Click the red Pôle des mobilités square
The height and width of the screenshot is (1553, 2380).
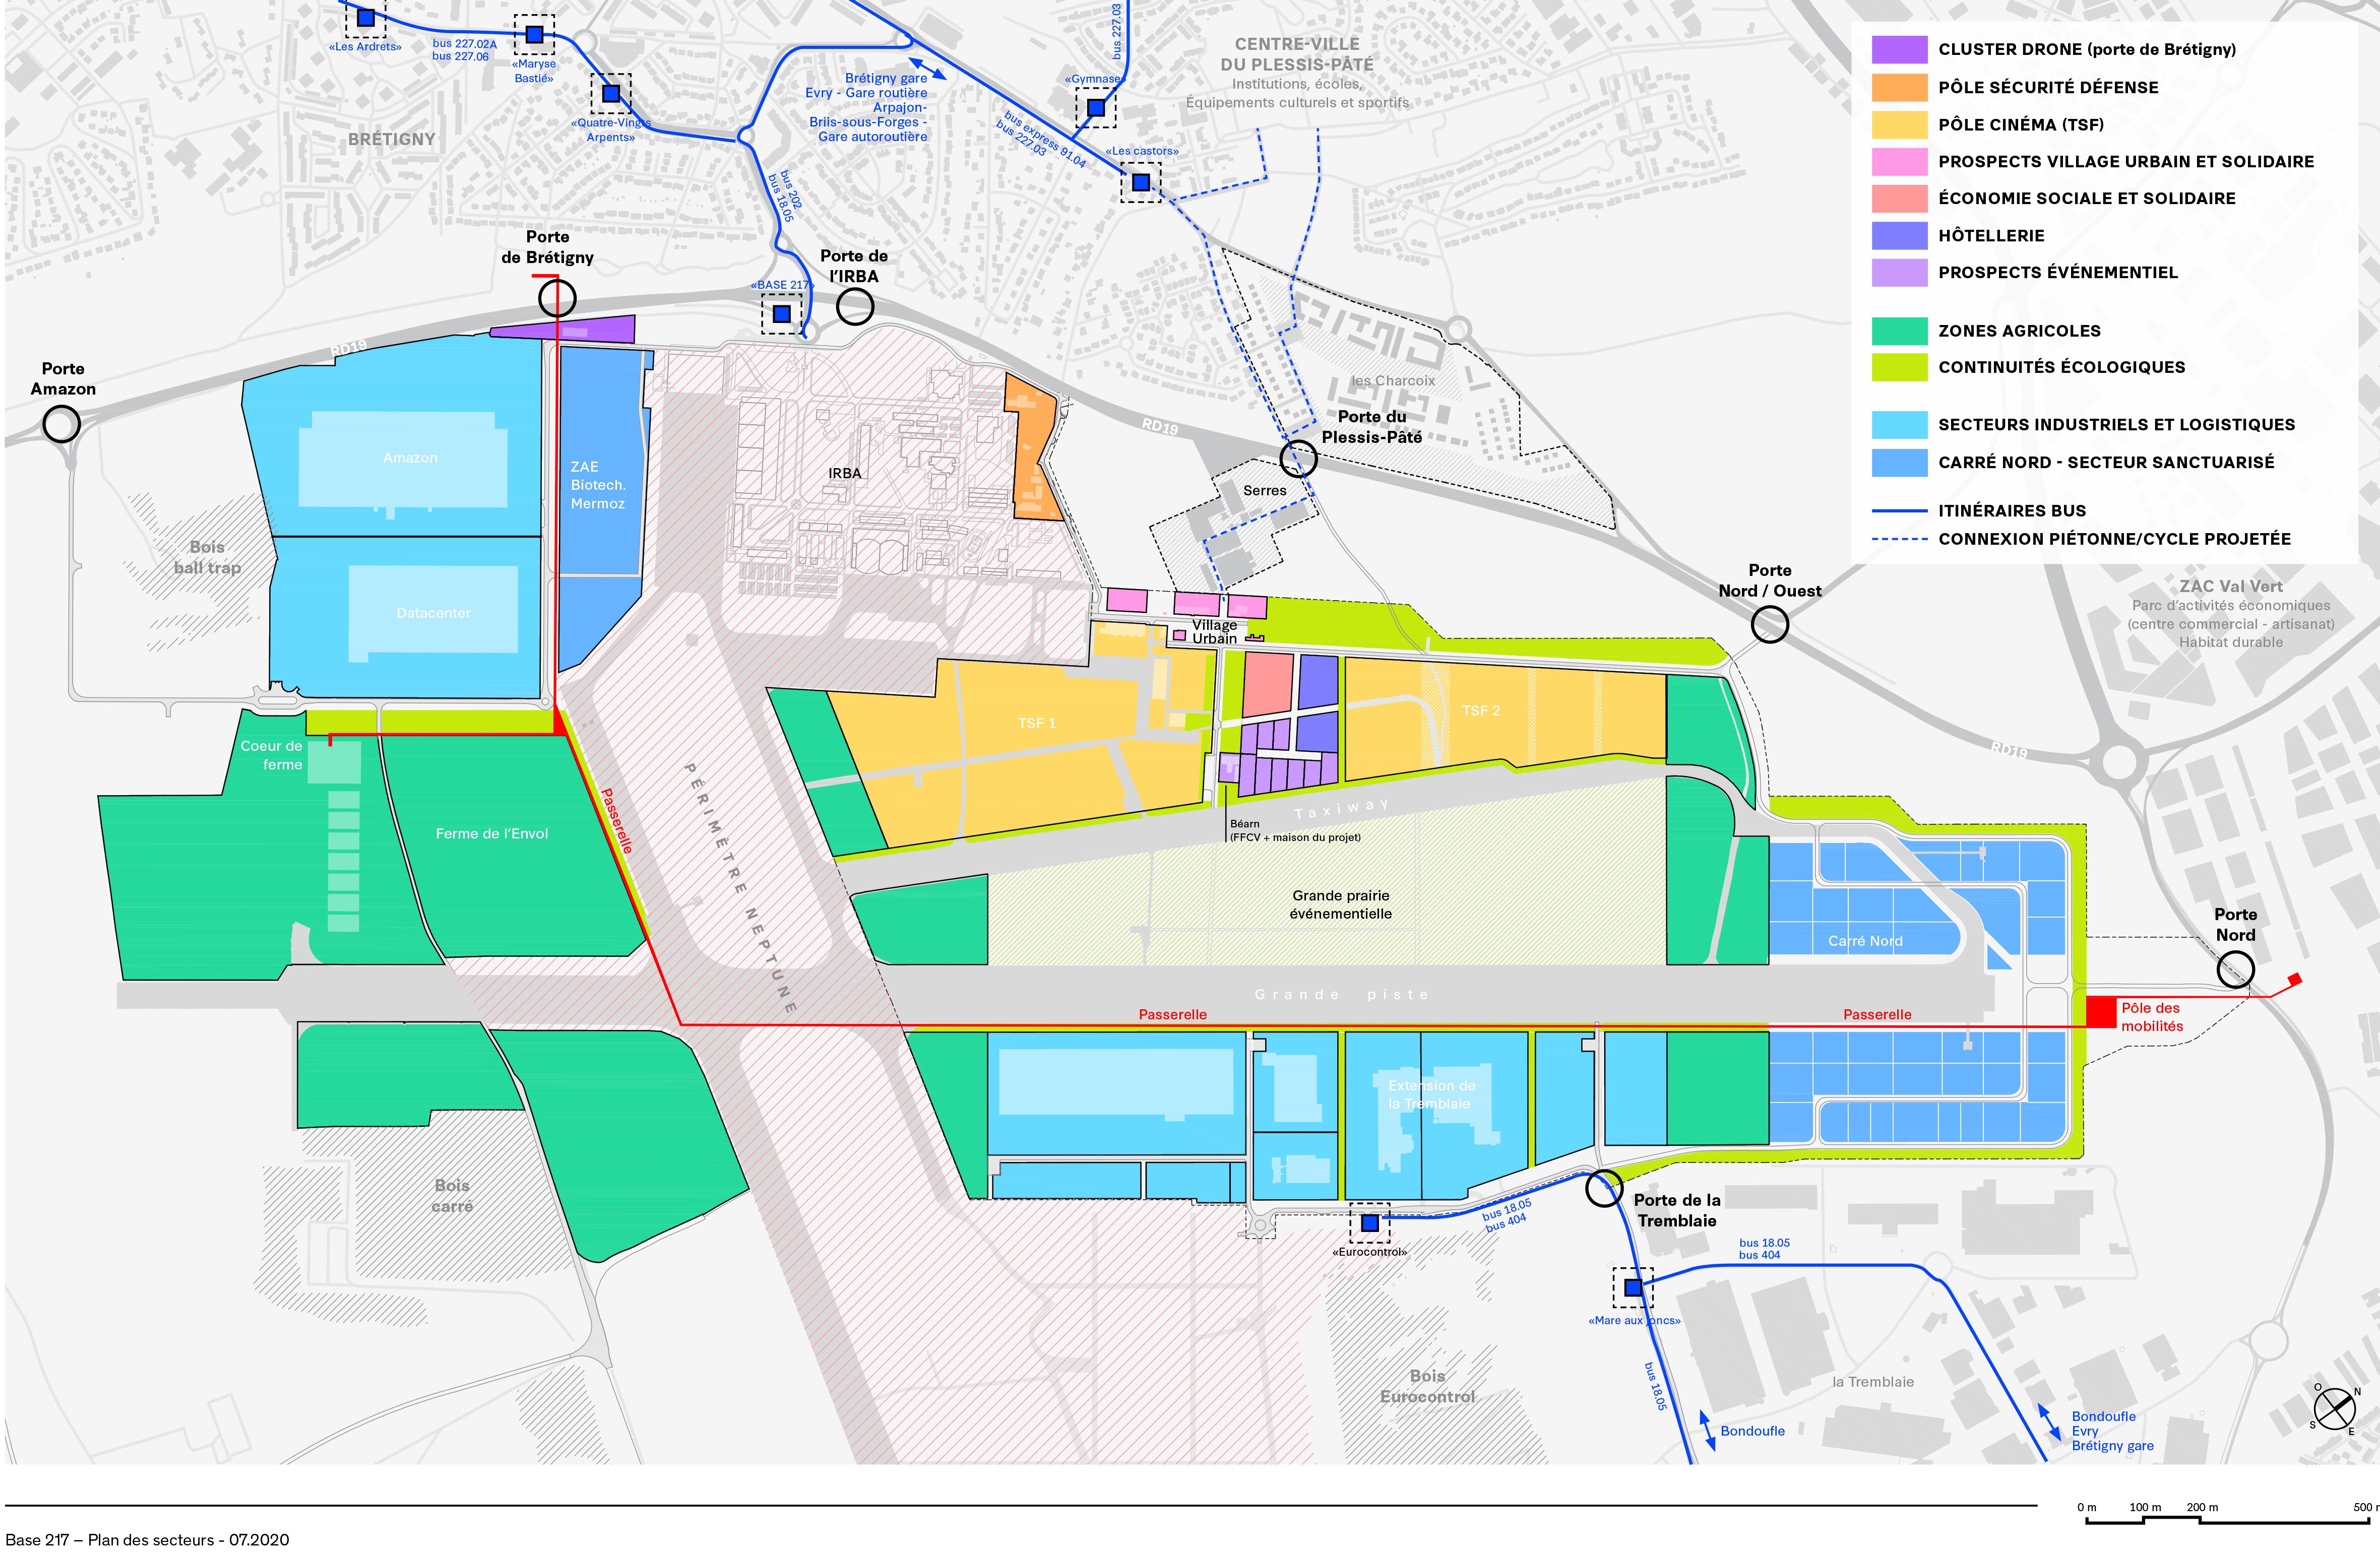[x=2101, y=1011]
